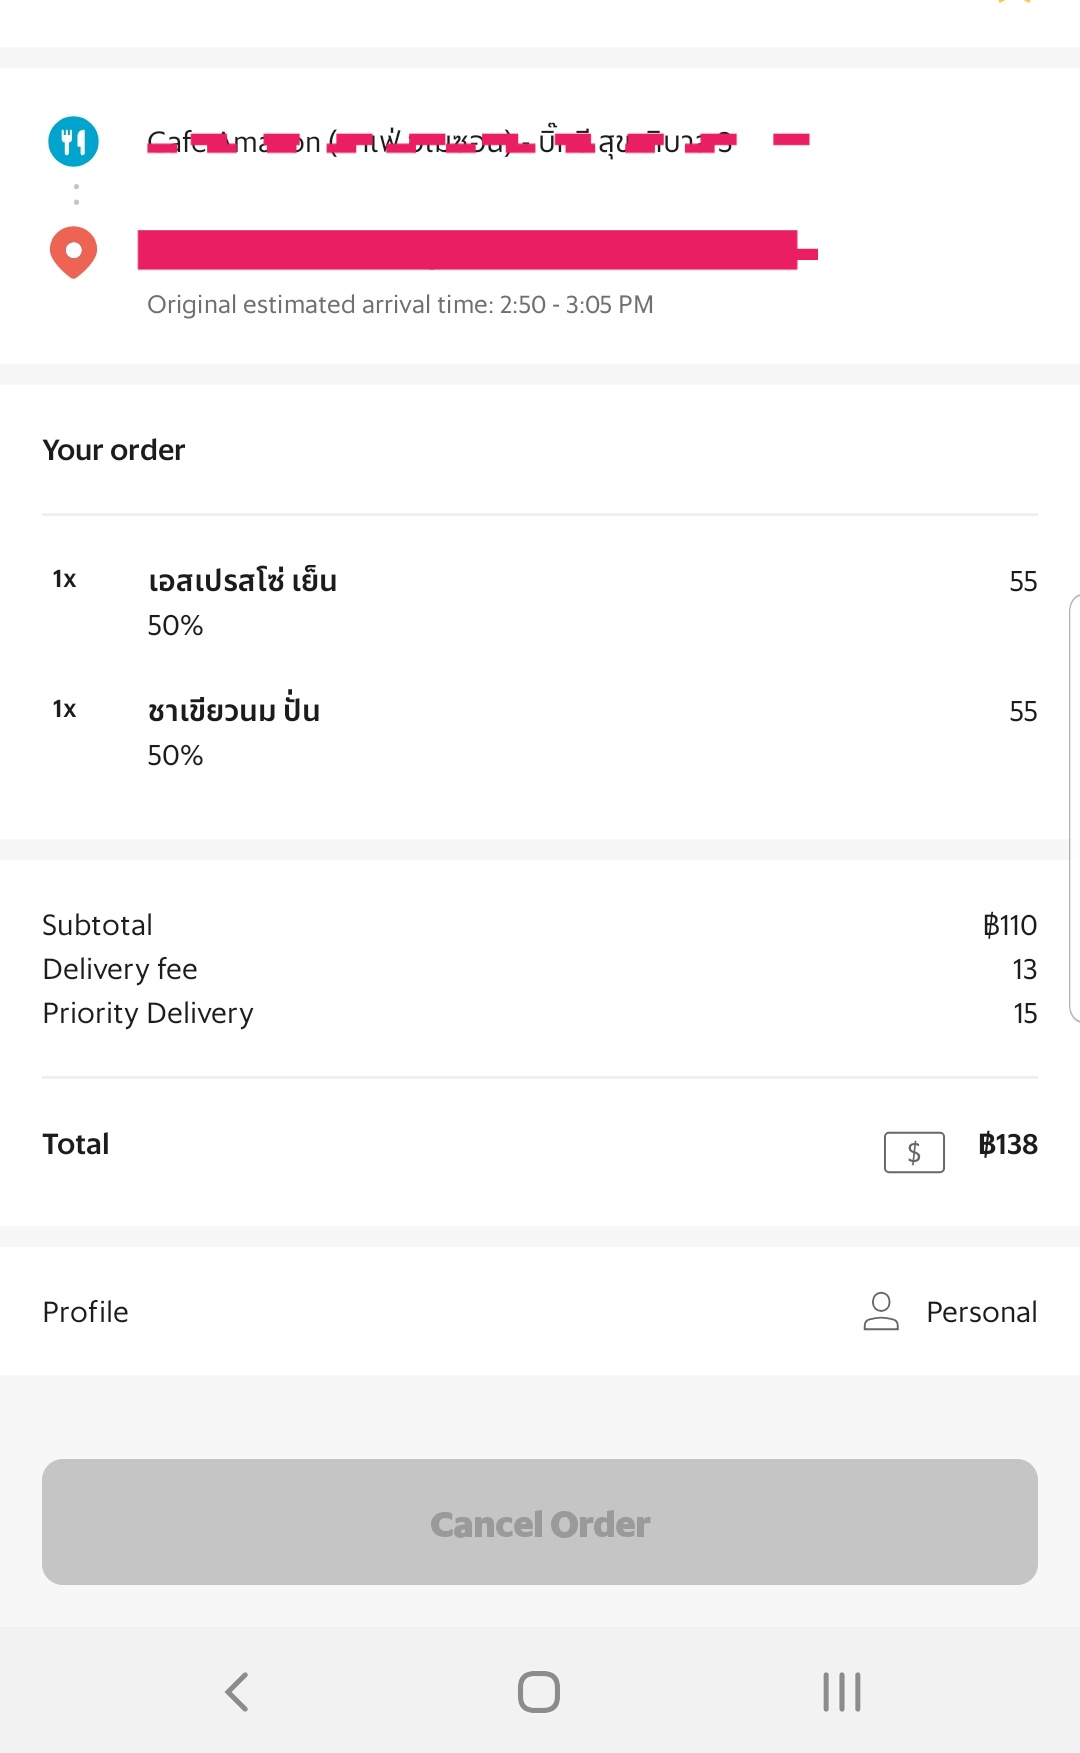The image size is (1080, 1753).
Task: Tap the Priority Delivery fee row
Action: tap(540, 1013)
